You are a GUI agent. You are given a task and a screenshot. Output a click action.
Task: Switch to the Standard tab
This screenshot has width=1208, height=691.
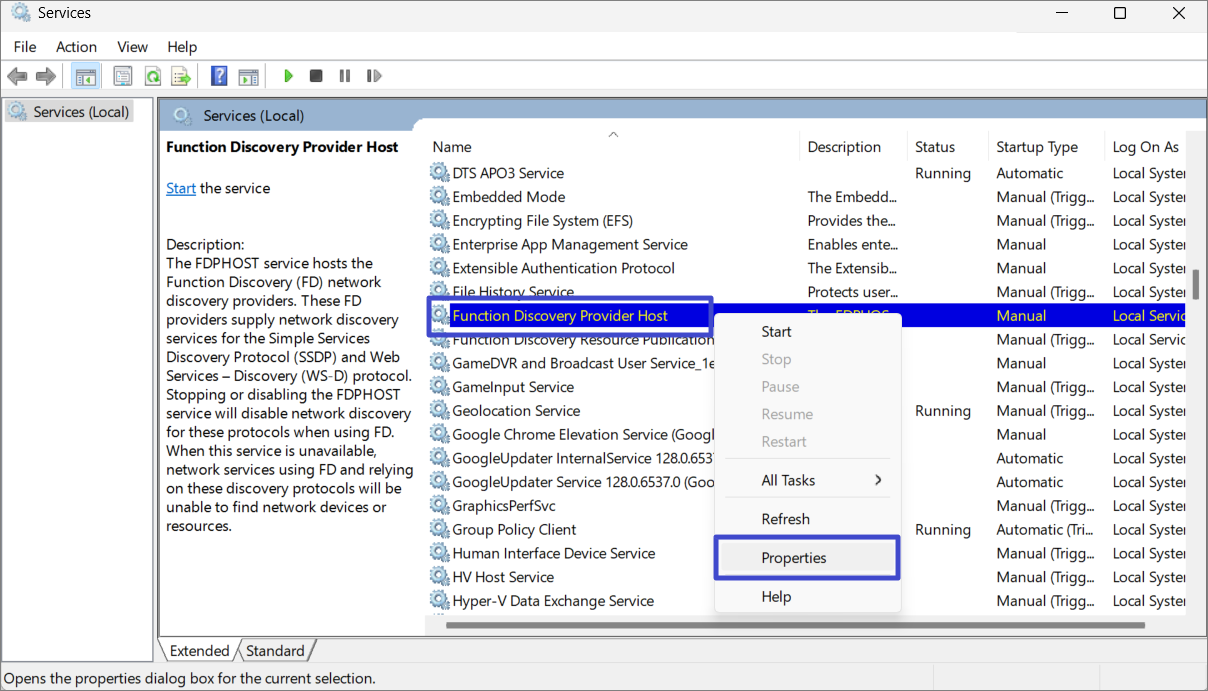[275, 651]
